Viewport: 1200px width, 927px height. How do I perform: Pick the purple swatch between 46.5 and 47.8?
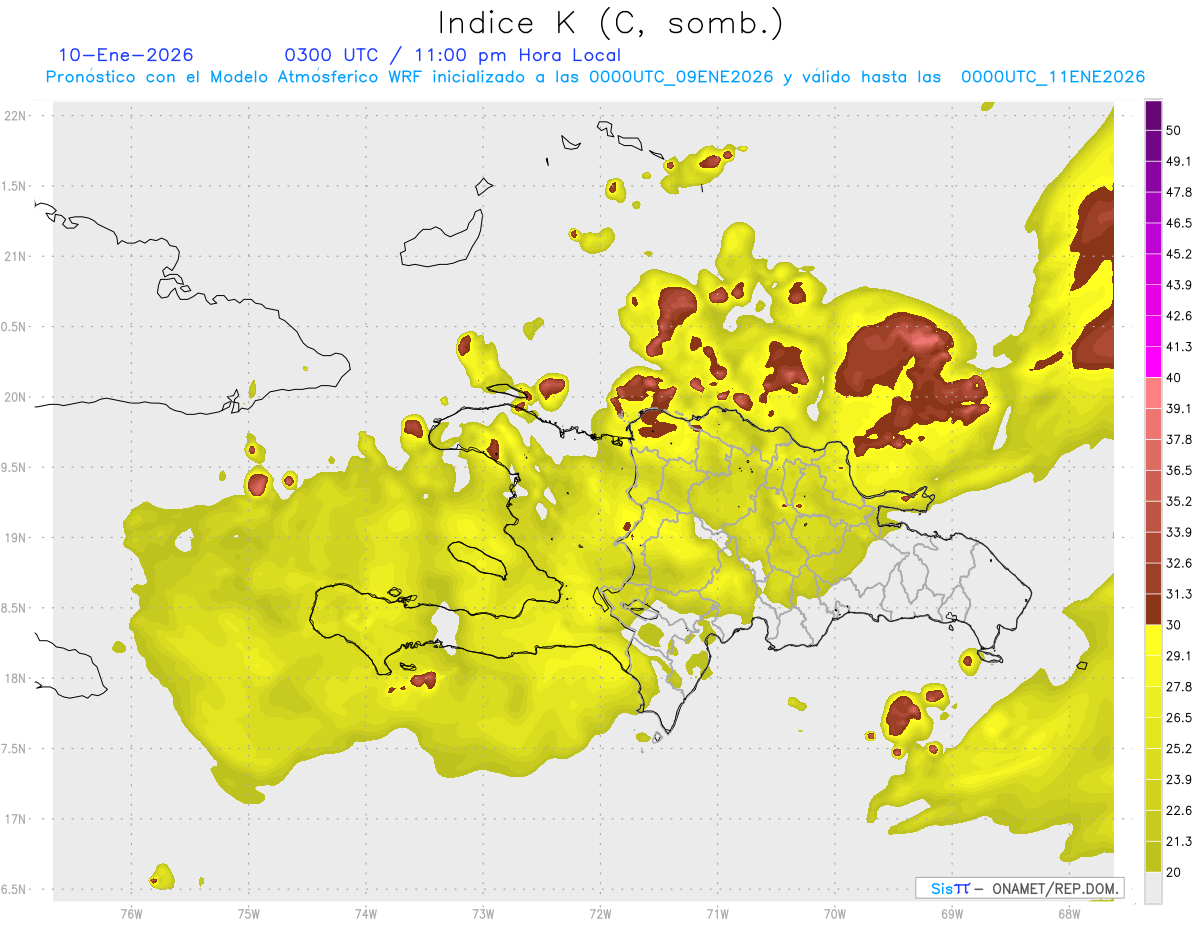coord(1154,208)
